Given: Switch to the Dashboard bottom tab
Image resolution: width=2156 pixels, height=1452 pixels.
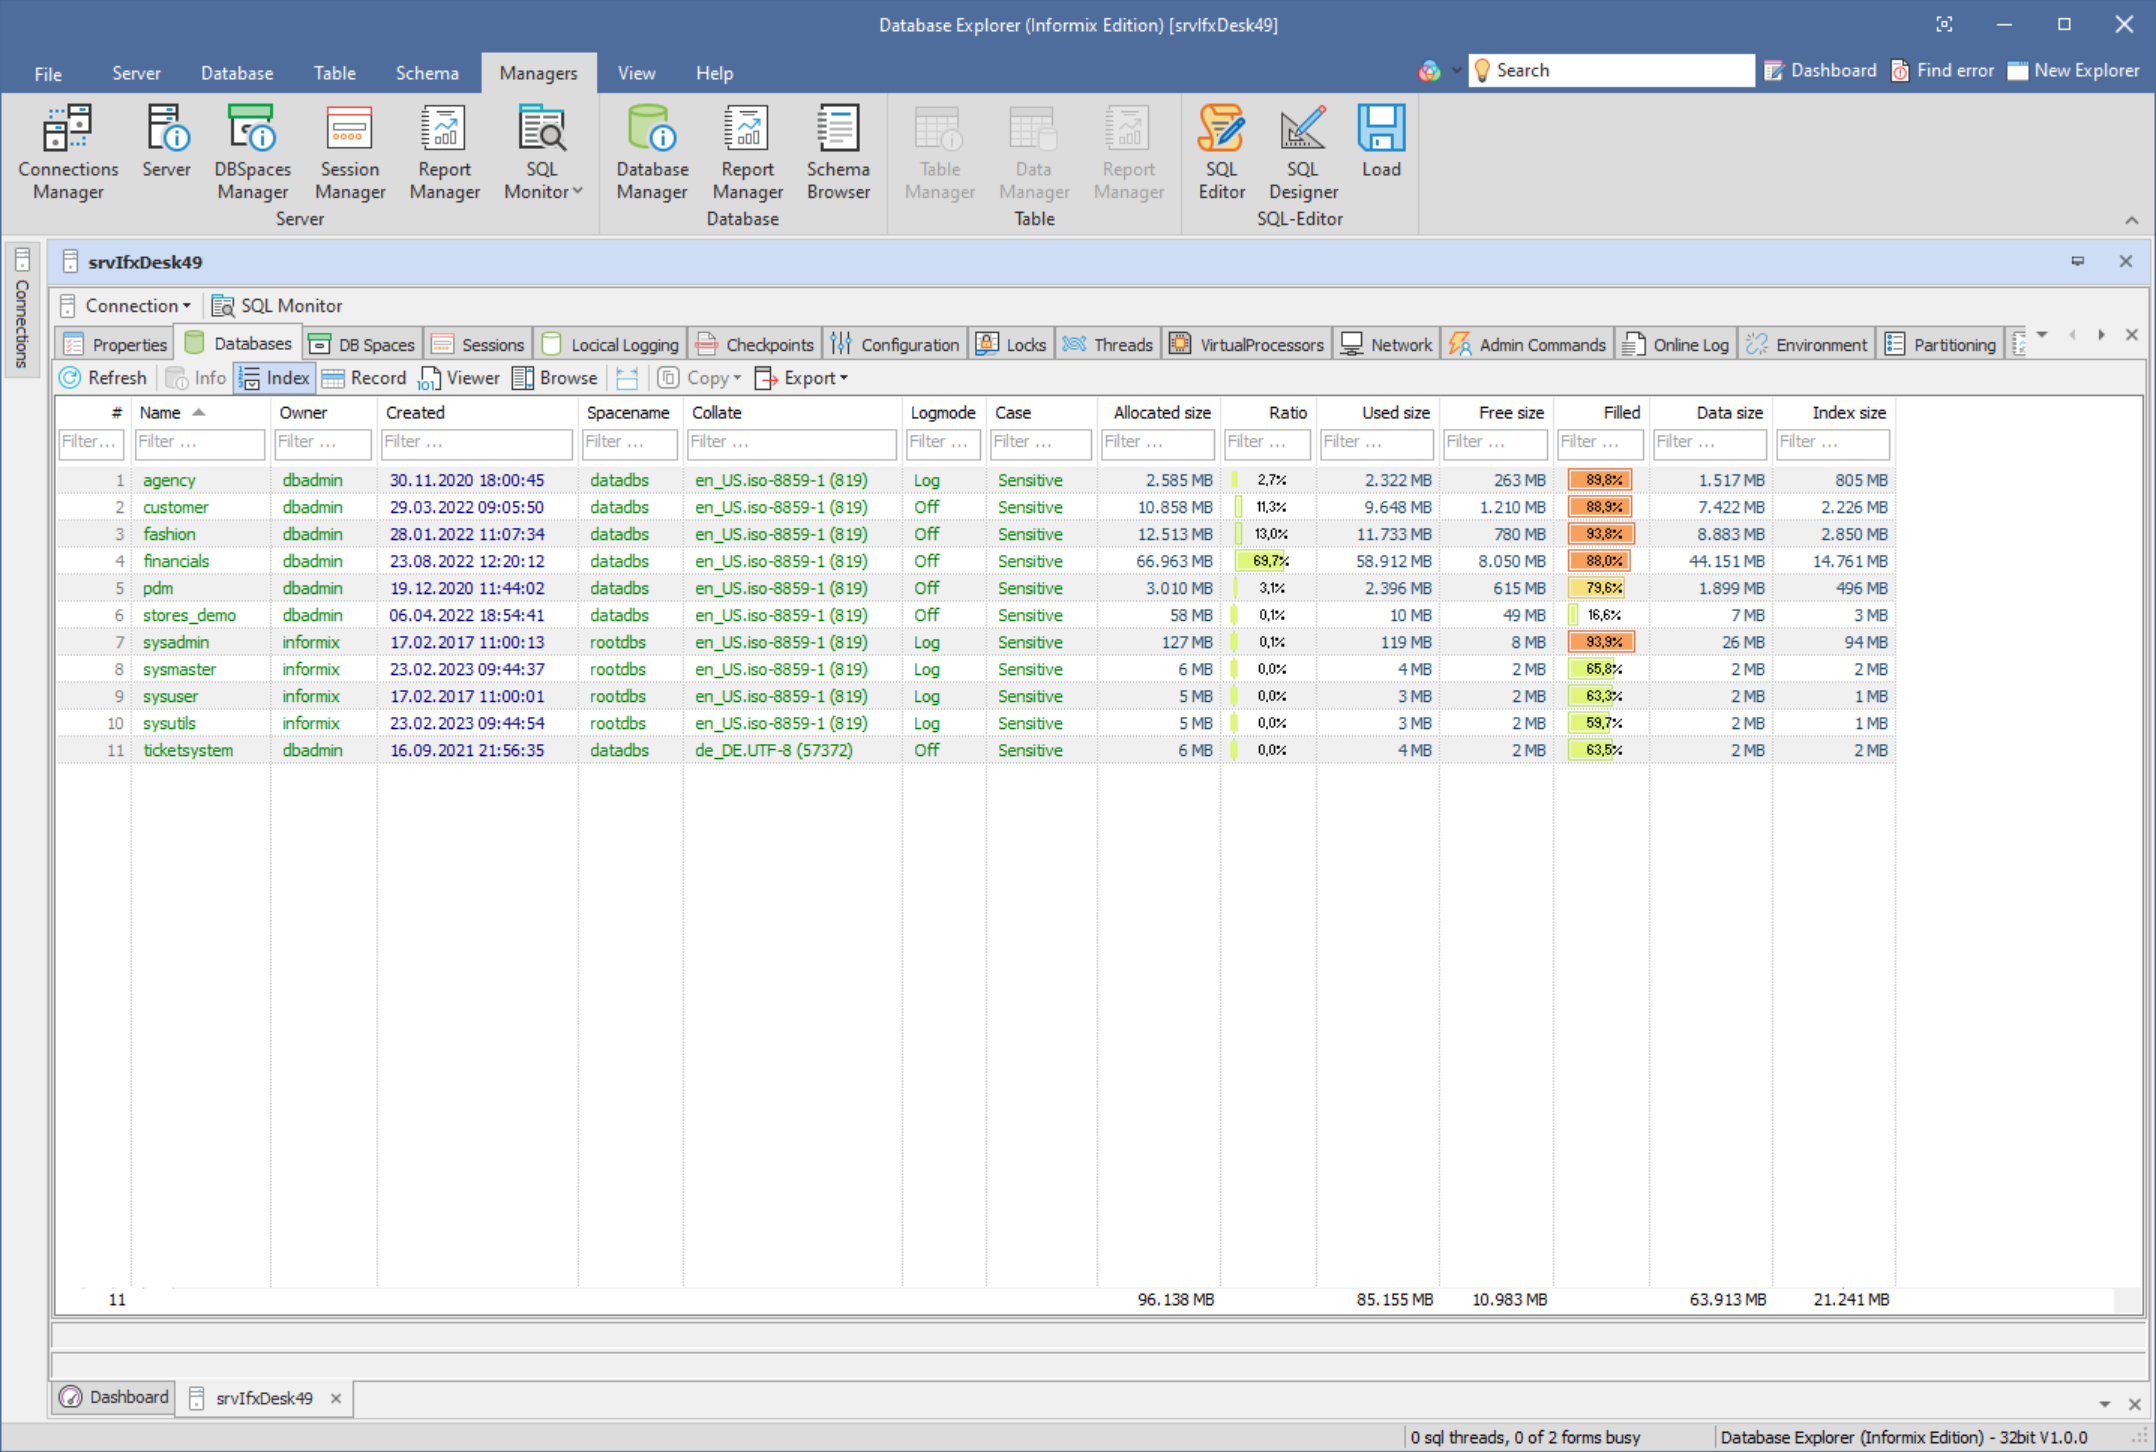Looking at the screenshot, I should point(114,1397).
